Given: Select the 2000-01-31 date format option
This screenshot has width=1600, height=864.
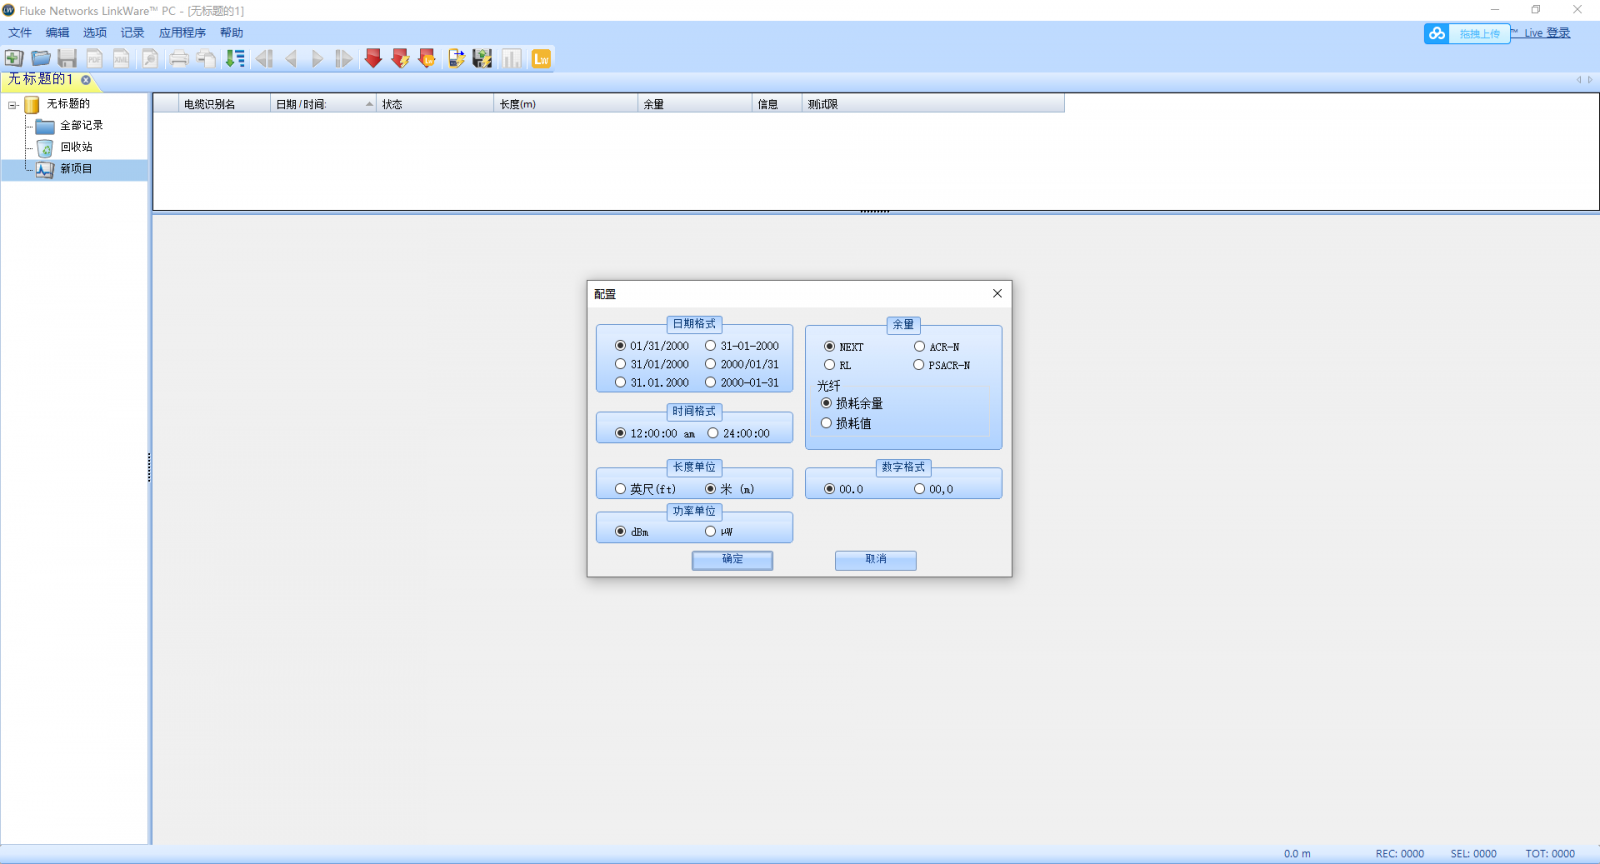Looking at the screenshot, I should click(x=711, y=383).
